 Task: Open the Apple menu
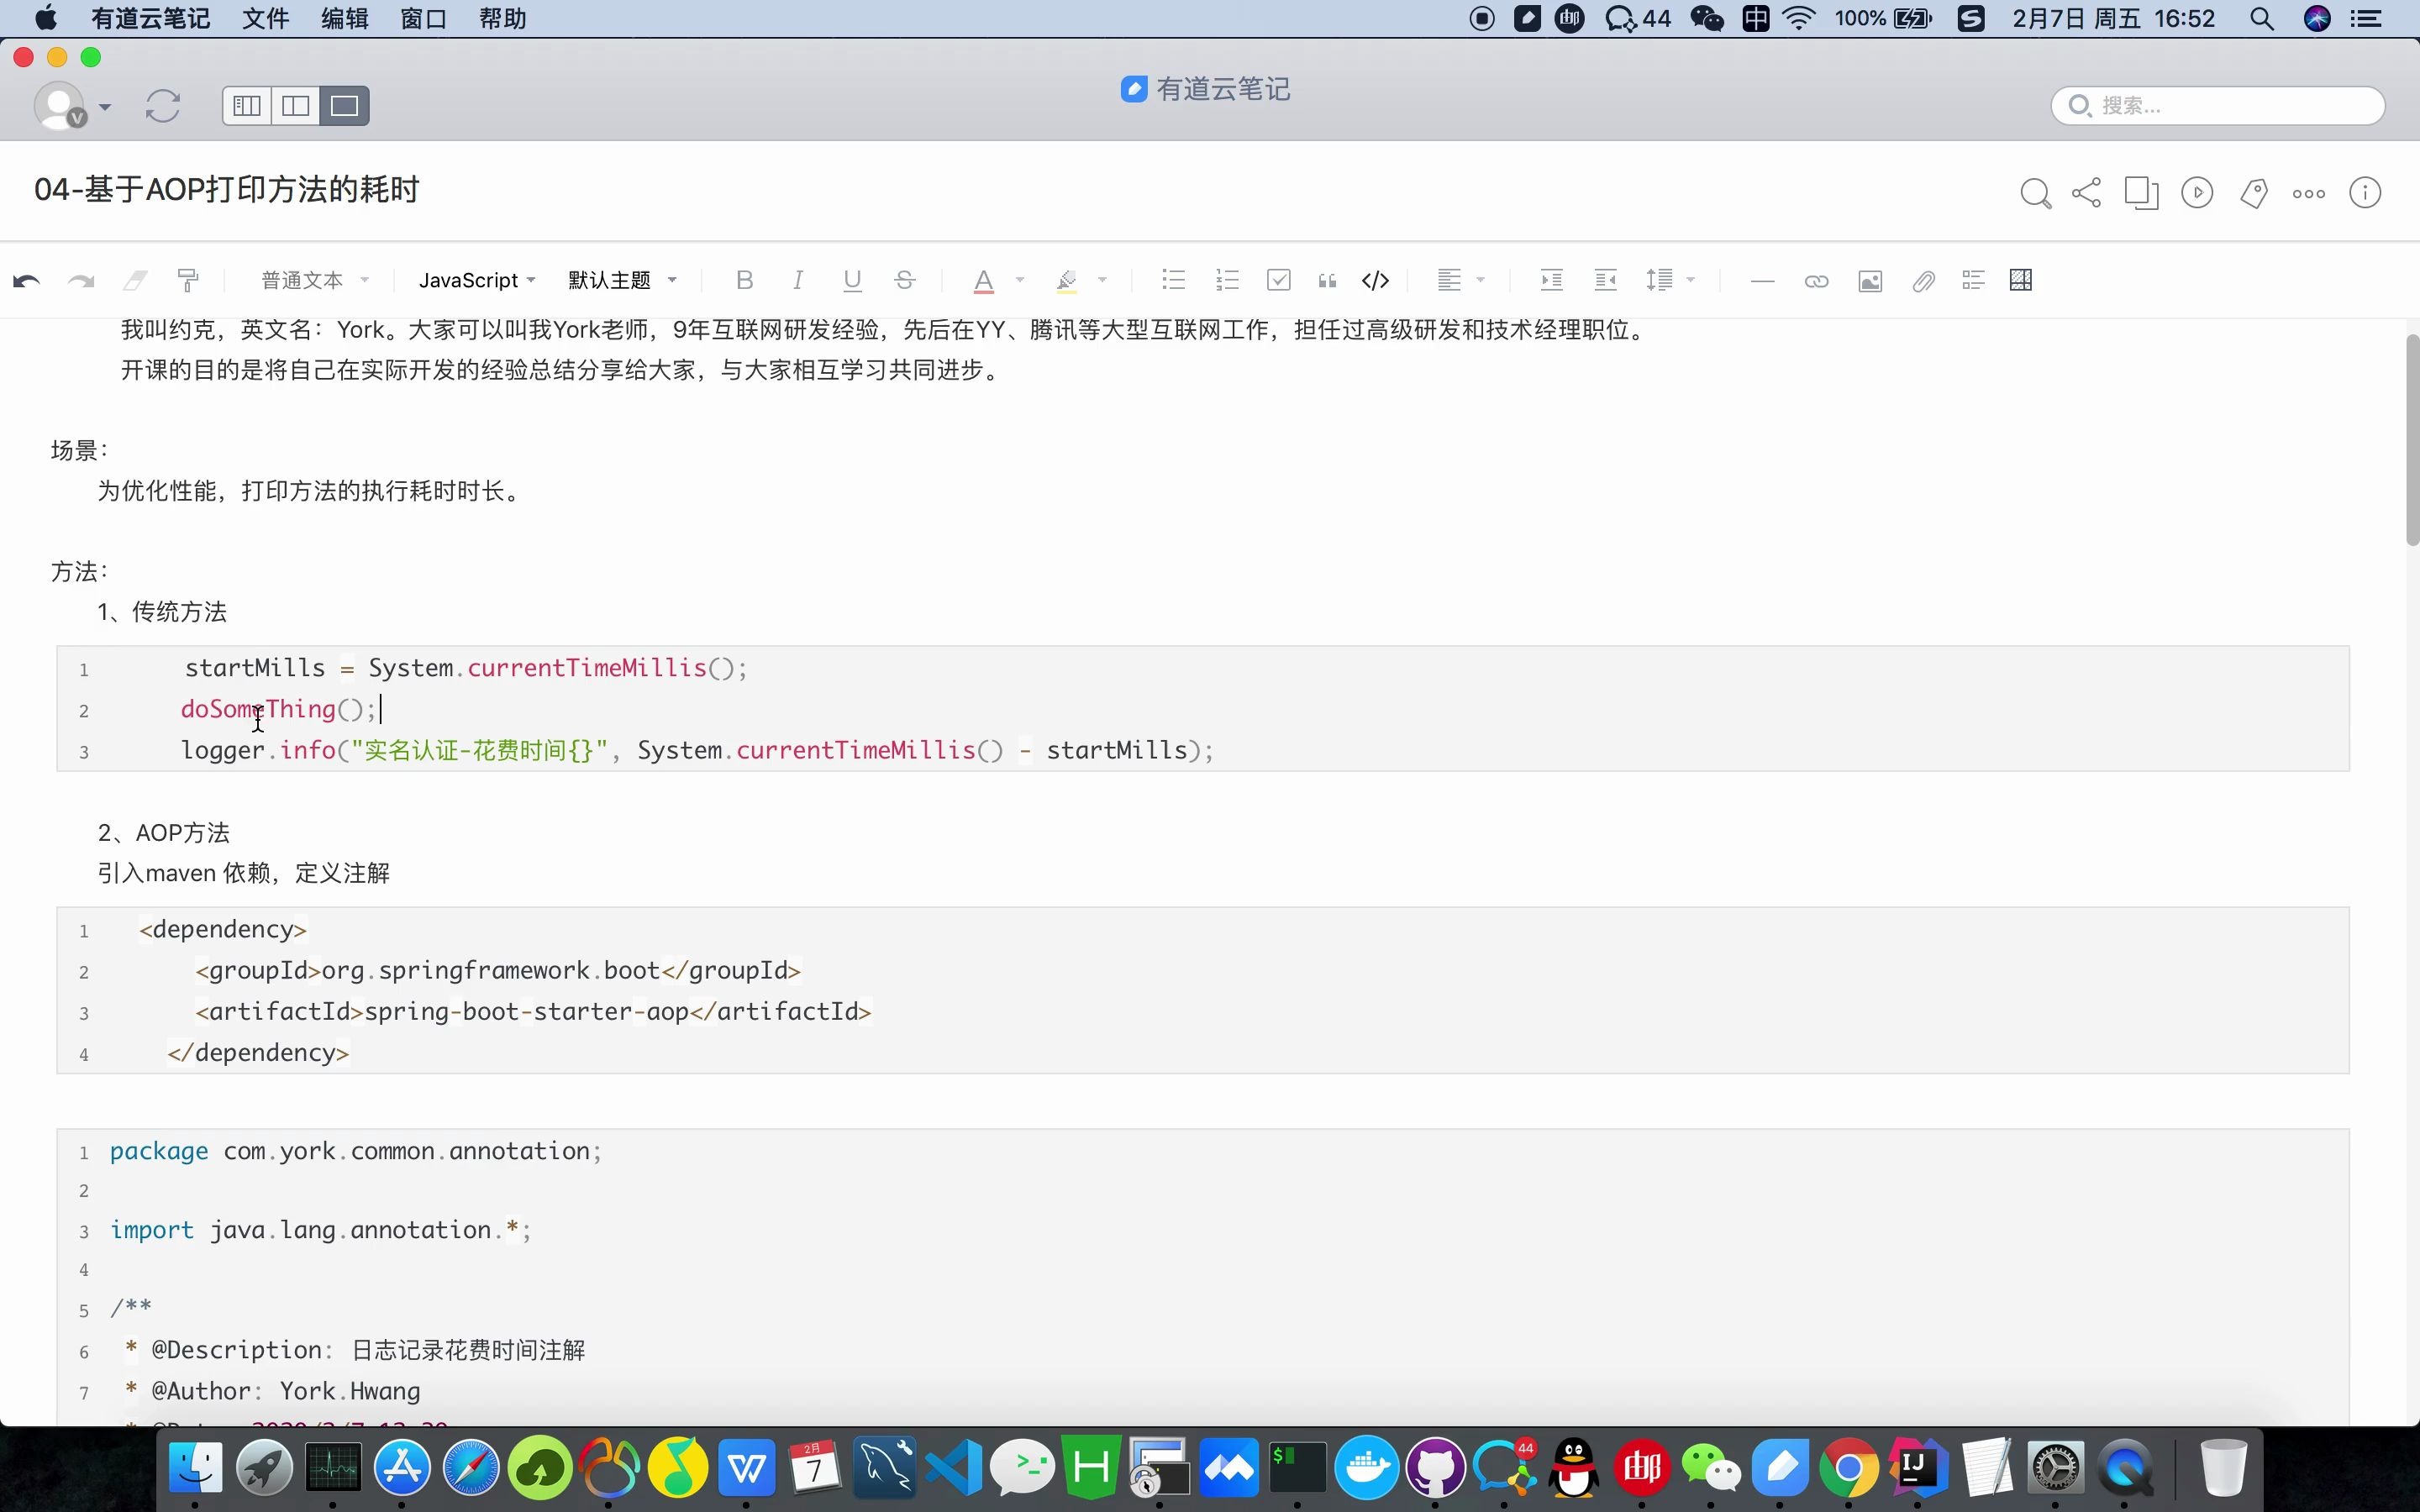[x=46, y=19]
